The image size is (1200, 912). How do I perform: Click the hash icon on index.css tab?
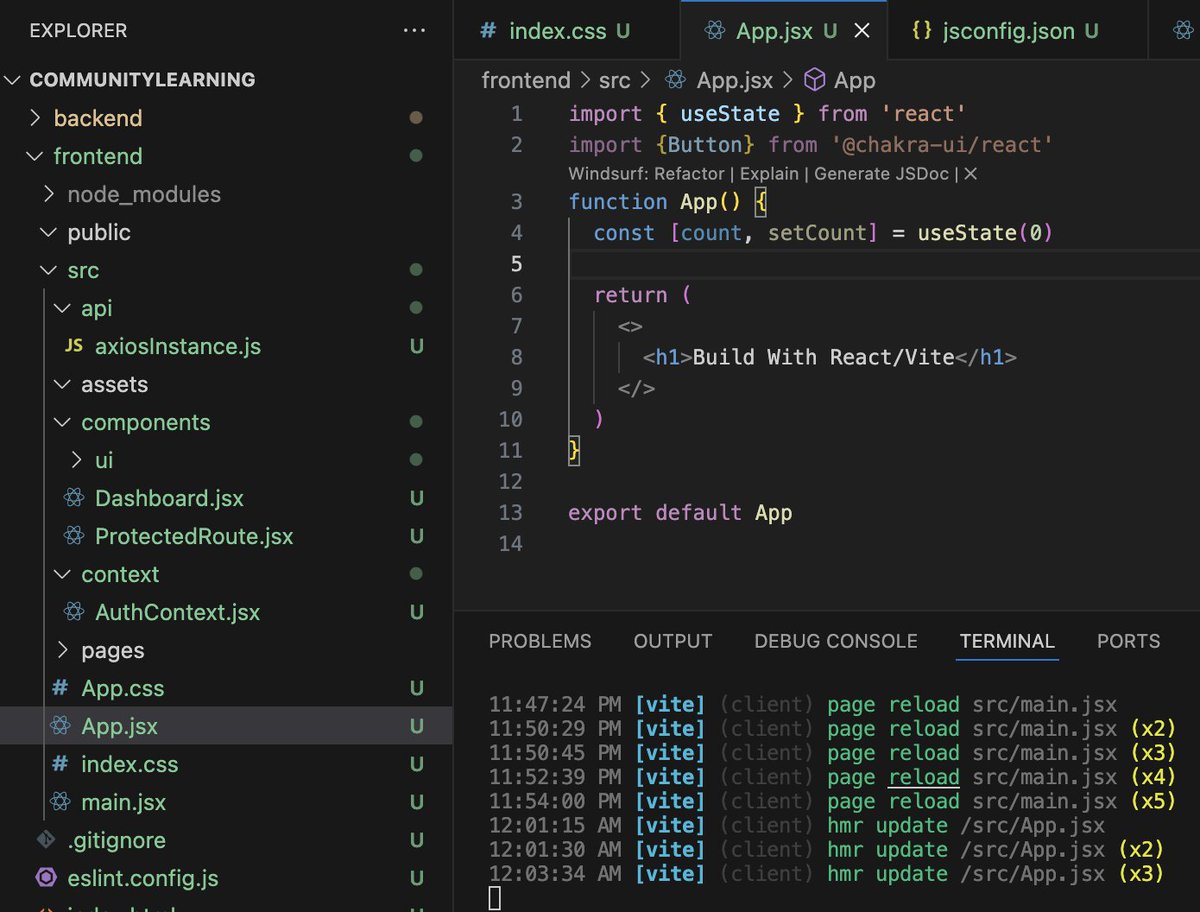point(488,31)
